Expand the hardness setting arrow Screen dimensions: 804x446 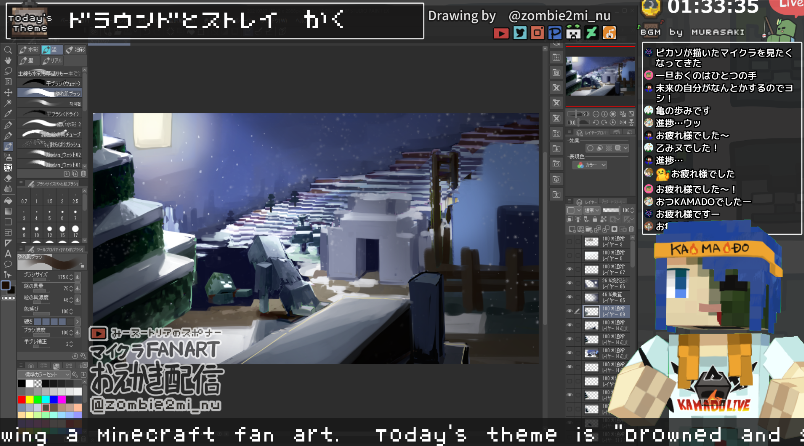[x=77, y=321]
